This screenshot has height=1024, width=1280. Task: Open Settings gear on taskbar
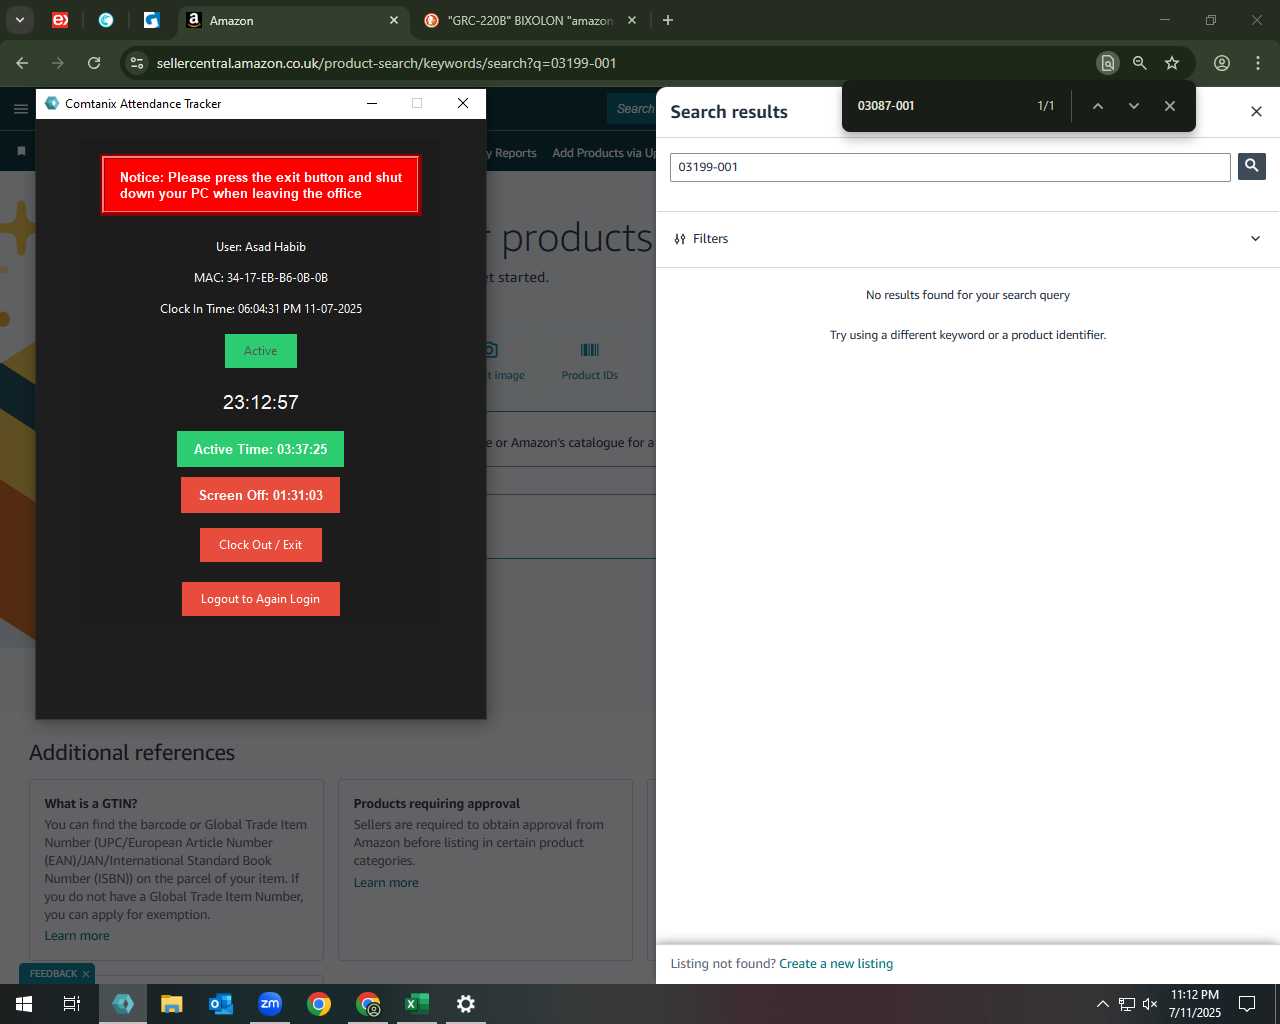click(466, 1004)
